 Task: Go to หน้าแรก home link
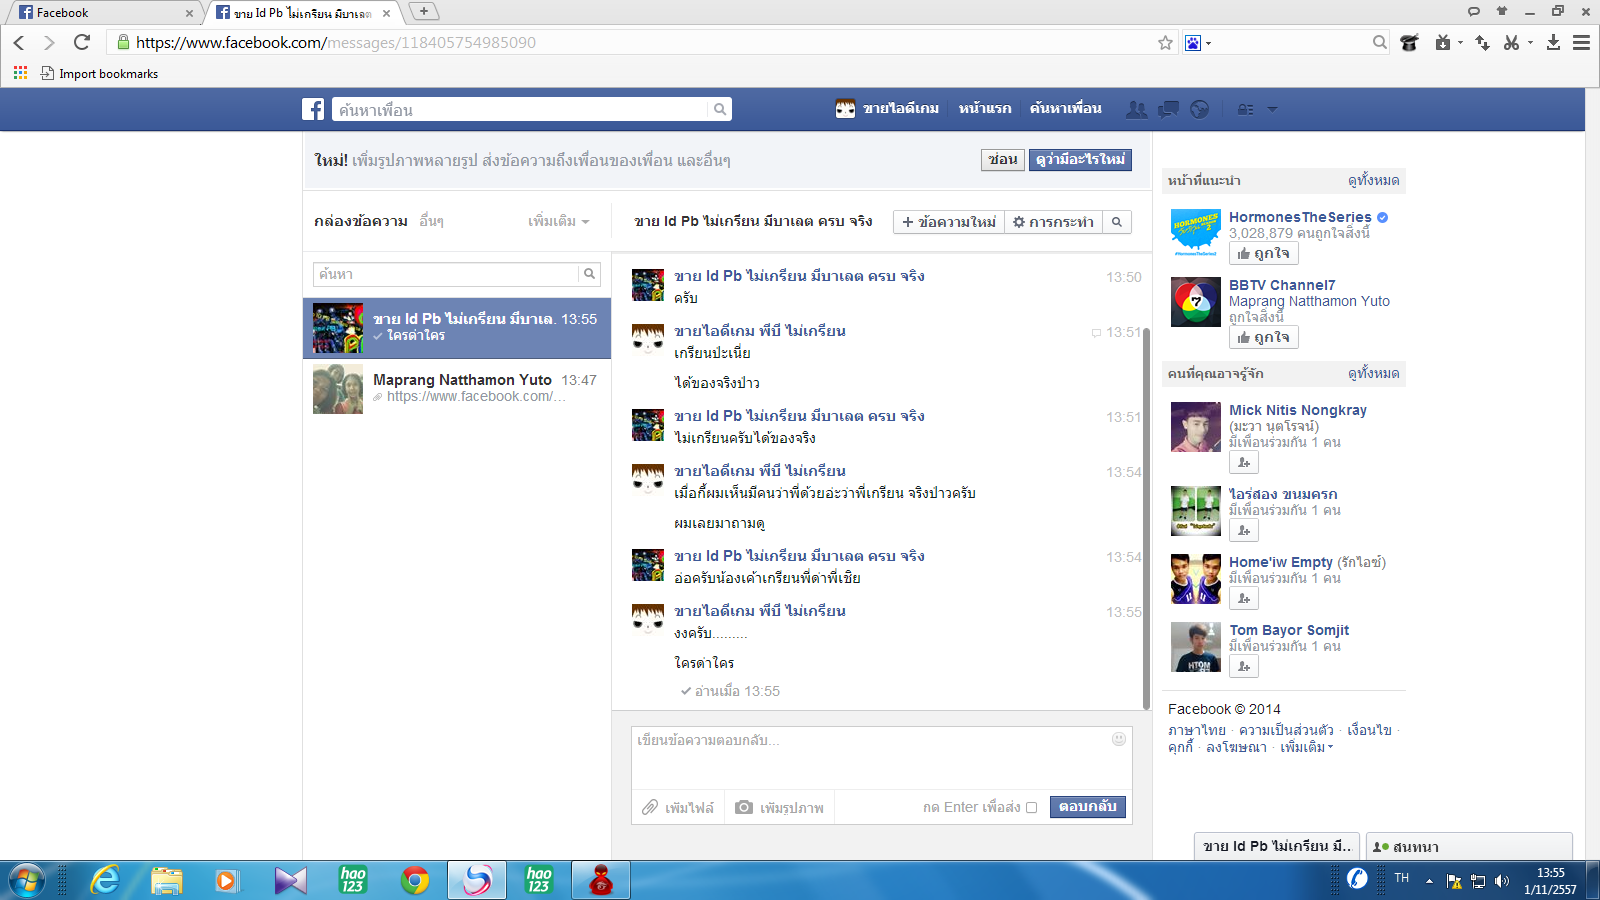[x=985, y=108]
